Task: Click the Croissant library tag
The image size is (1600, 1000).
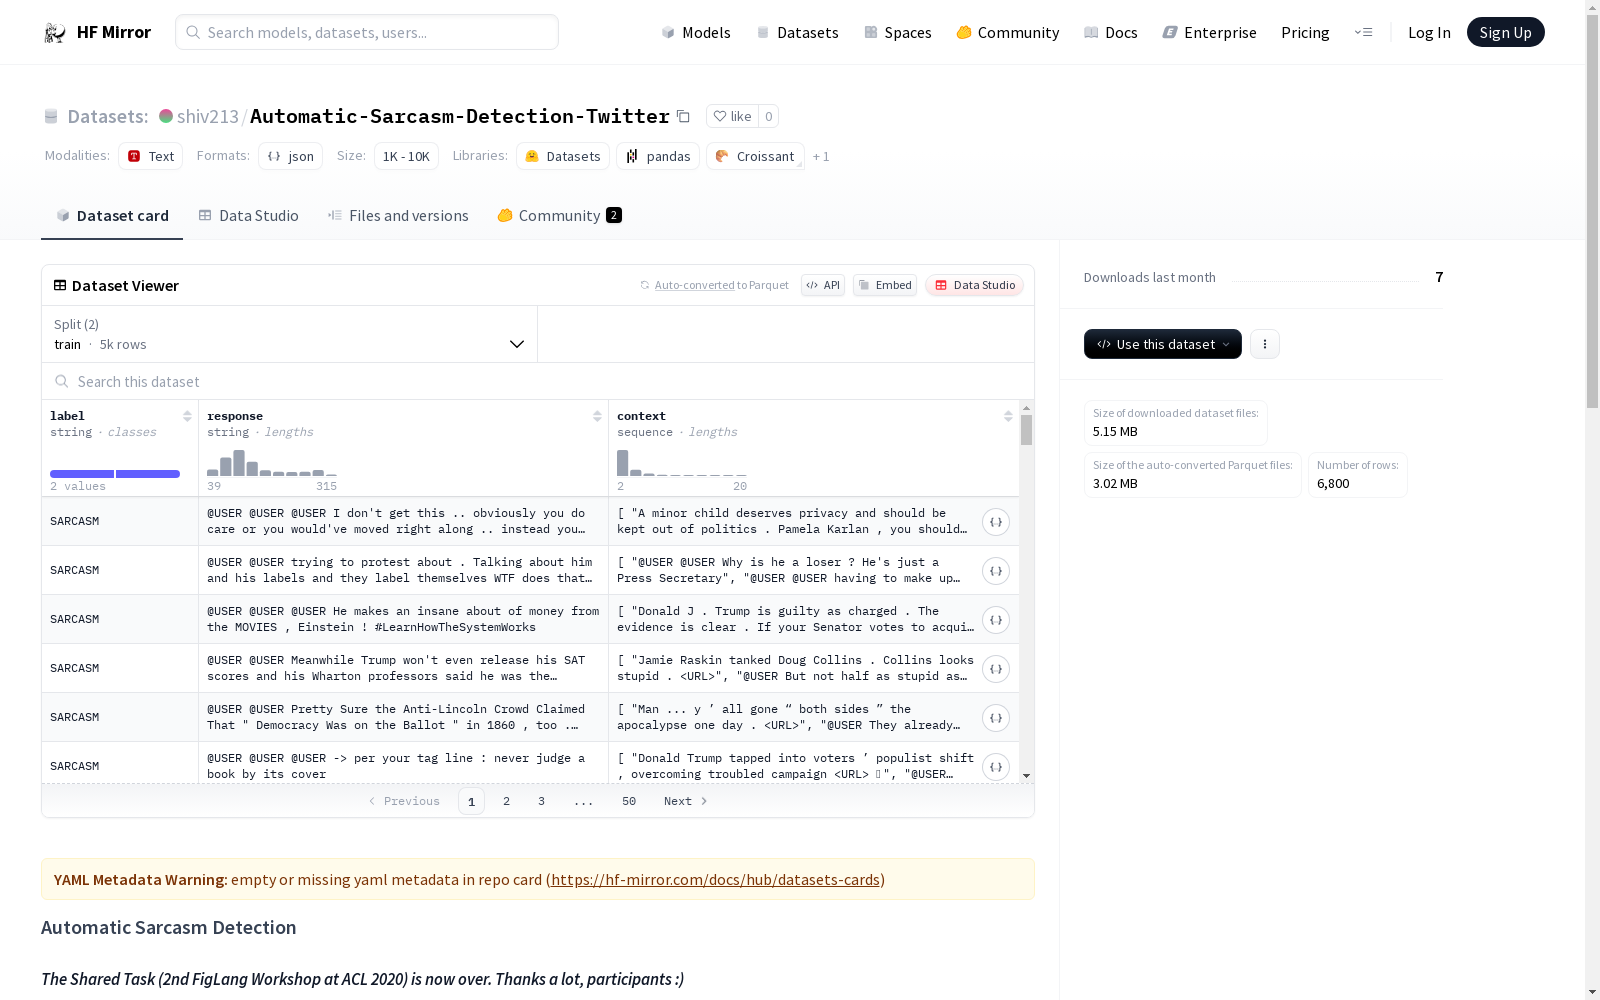Action: tap(755, 156)
